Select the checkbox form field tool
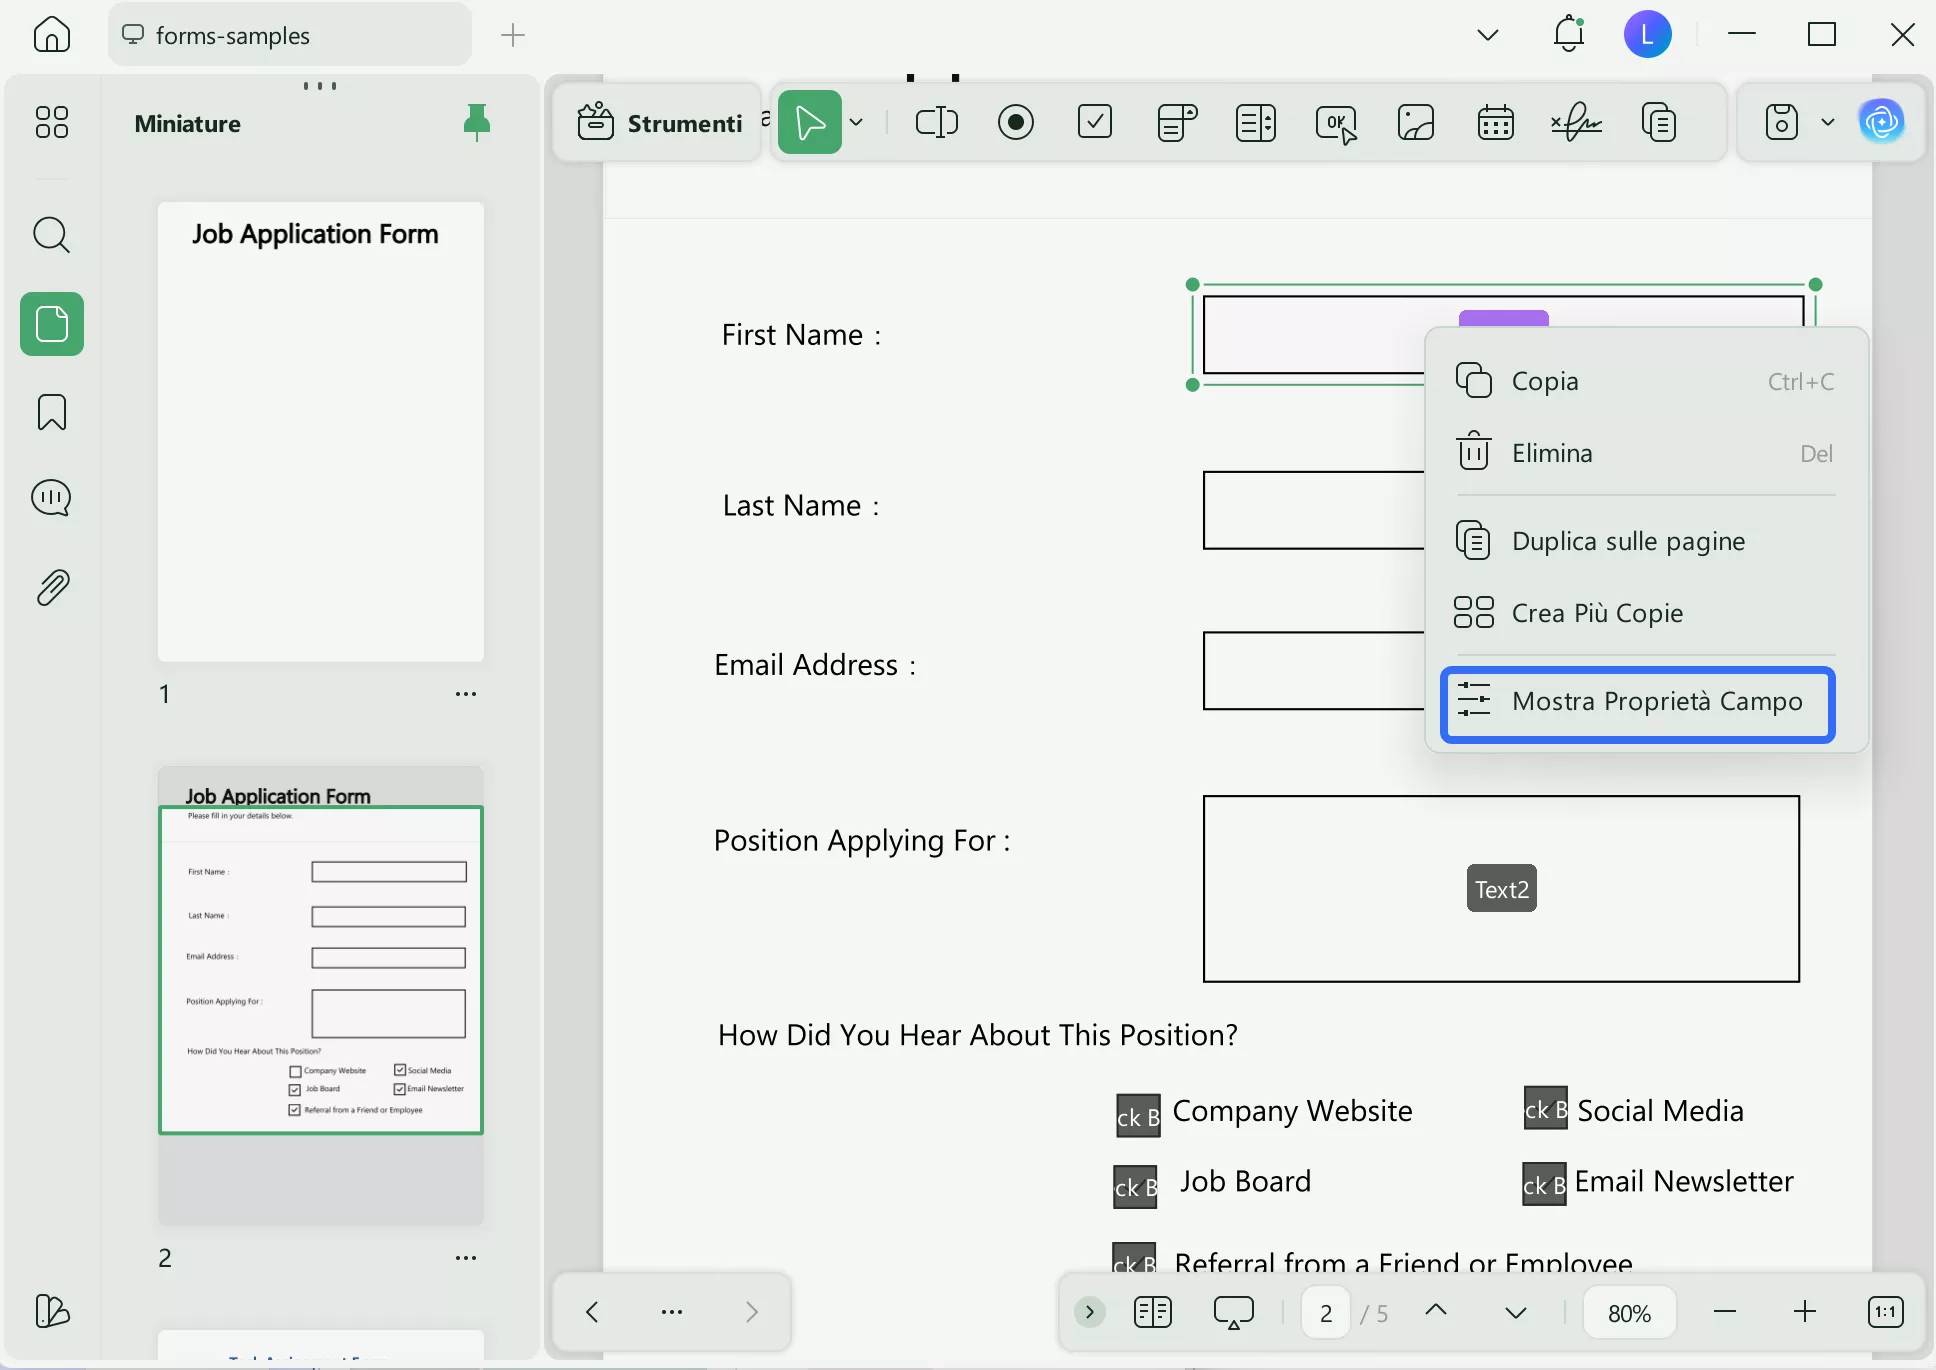1936x1370 pixels. tap(1095, 123)
